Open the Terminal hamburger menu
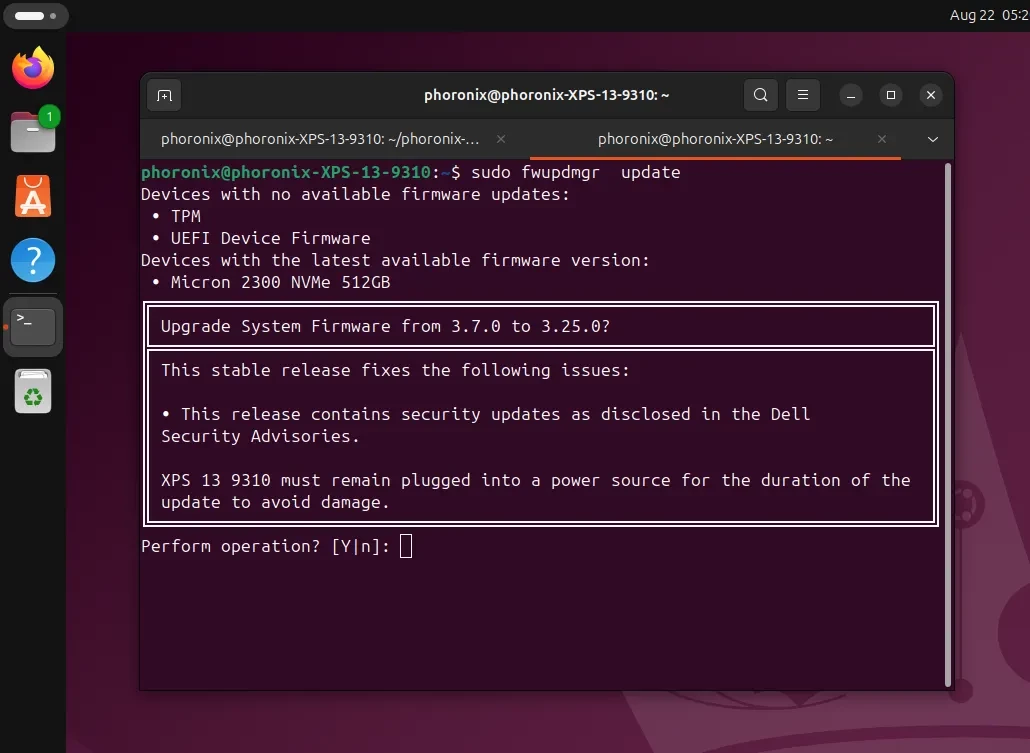 click(802, 95)
